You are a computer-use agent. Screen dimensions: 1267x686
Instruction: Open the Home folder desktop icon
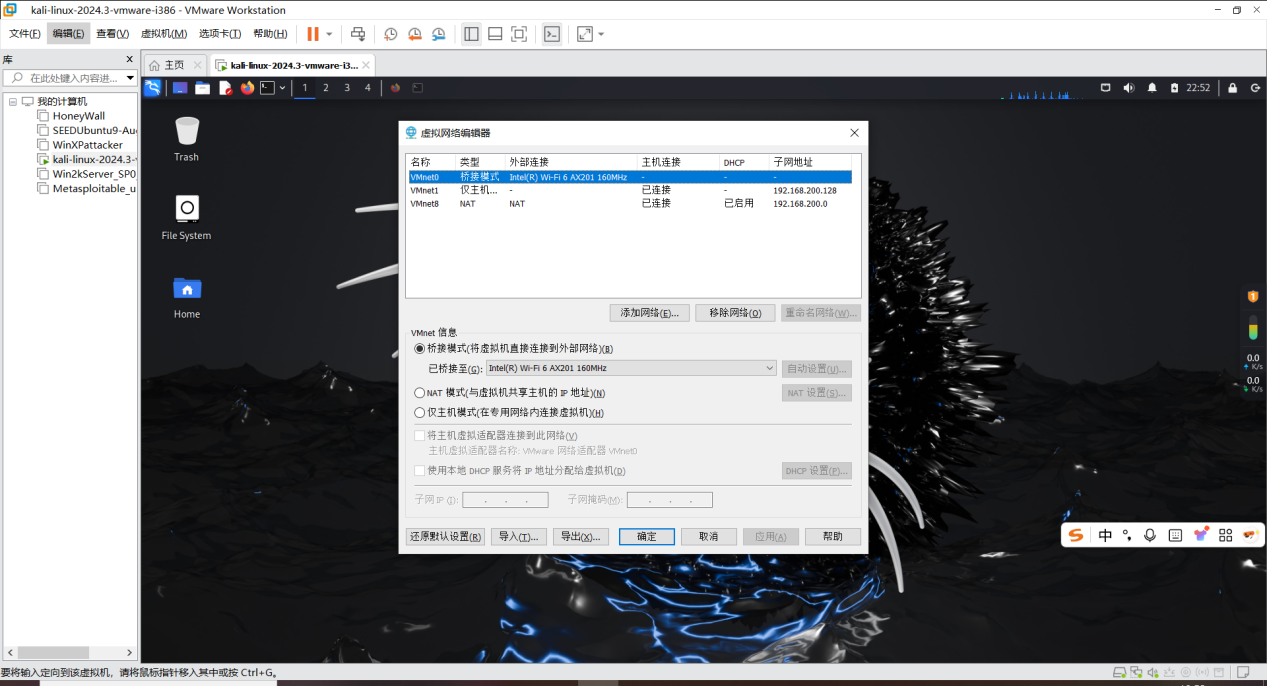click(186, 296)
